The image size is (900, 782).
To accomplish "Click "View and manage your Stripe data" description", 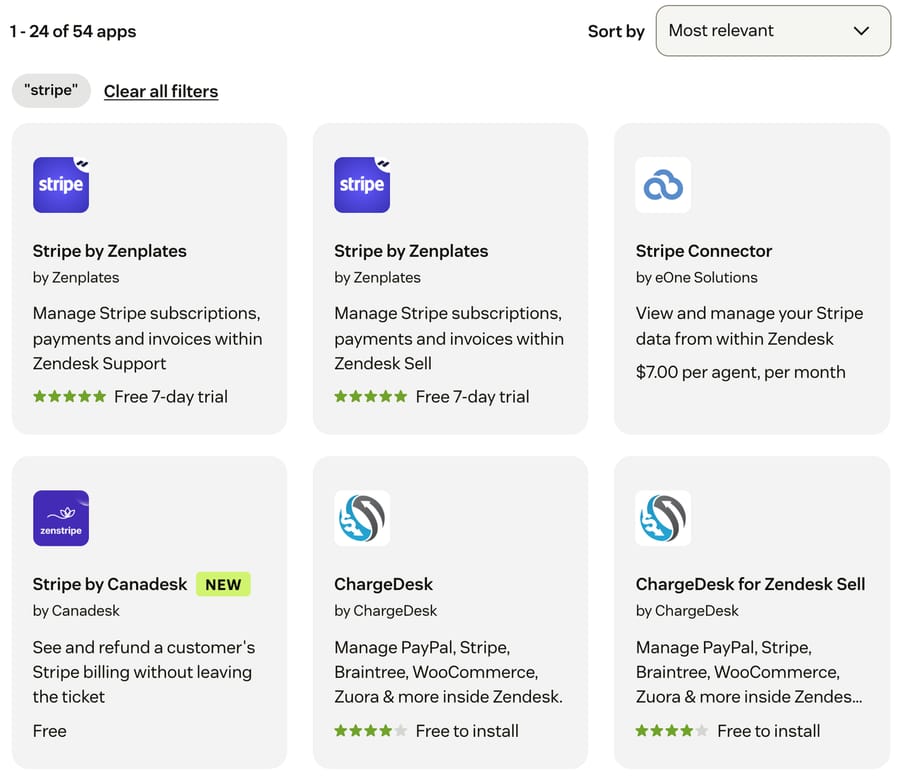I will (x=749, y=326).
